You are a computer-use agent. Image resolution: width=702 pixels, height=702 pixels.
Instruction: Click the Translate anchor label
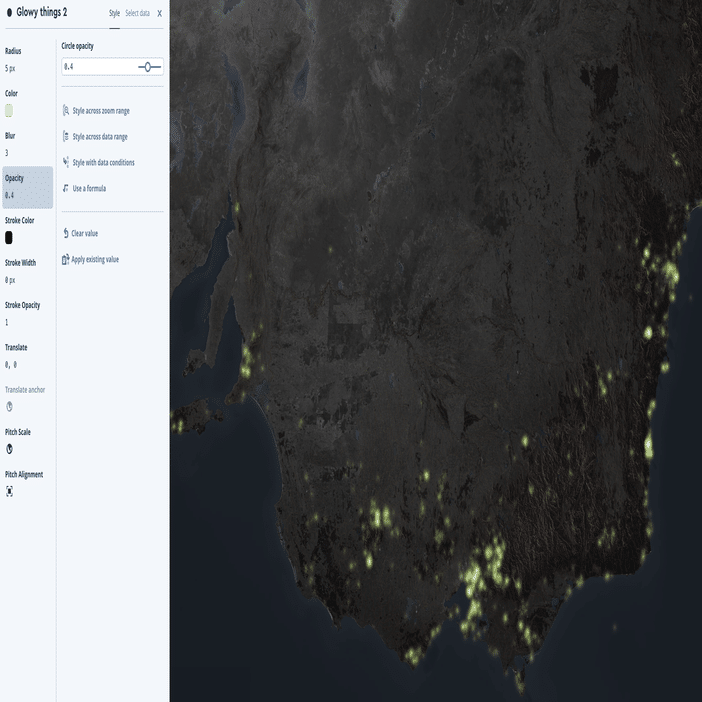[x=25, y=390]
